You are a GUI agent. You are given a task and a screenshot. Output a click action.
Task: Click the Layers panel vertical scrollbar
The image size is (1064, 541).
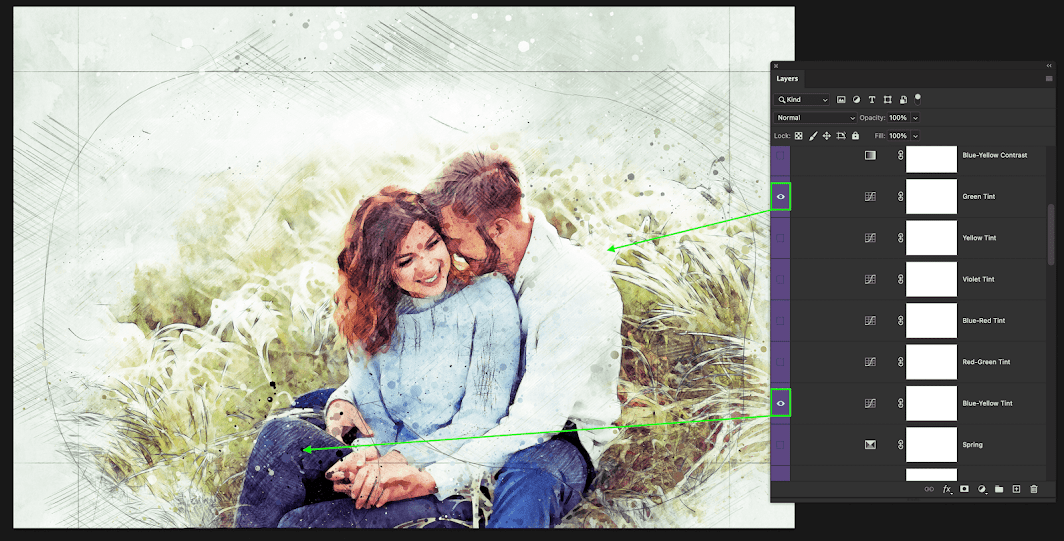coord(1052,234)
